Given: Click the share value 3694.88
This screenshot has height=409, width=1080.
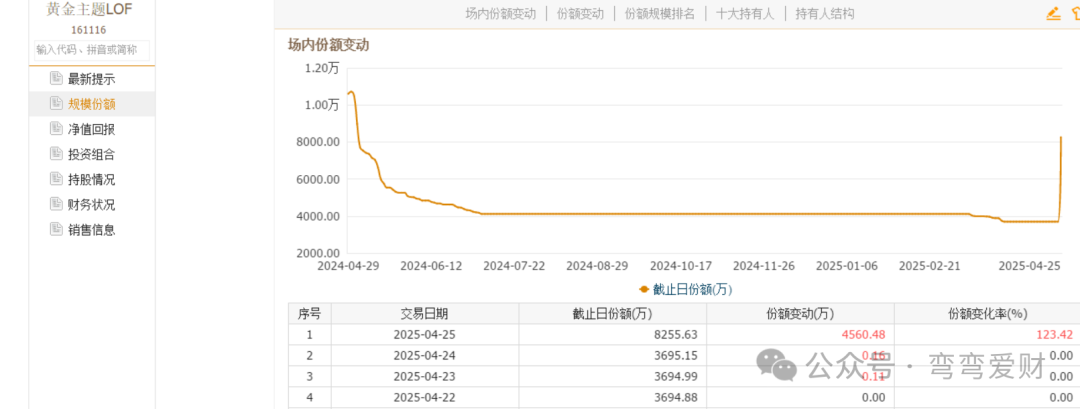Looking at the screenshot, I should 676,397.
